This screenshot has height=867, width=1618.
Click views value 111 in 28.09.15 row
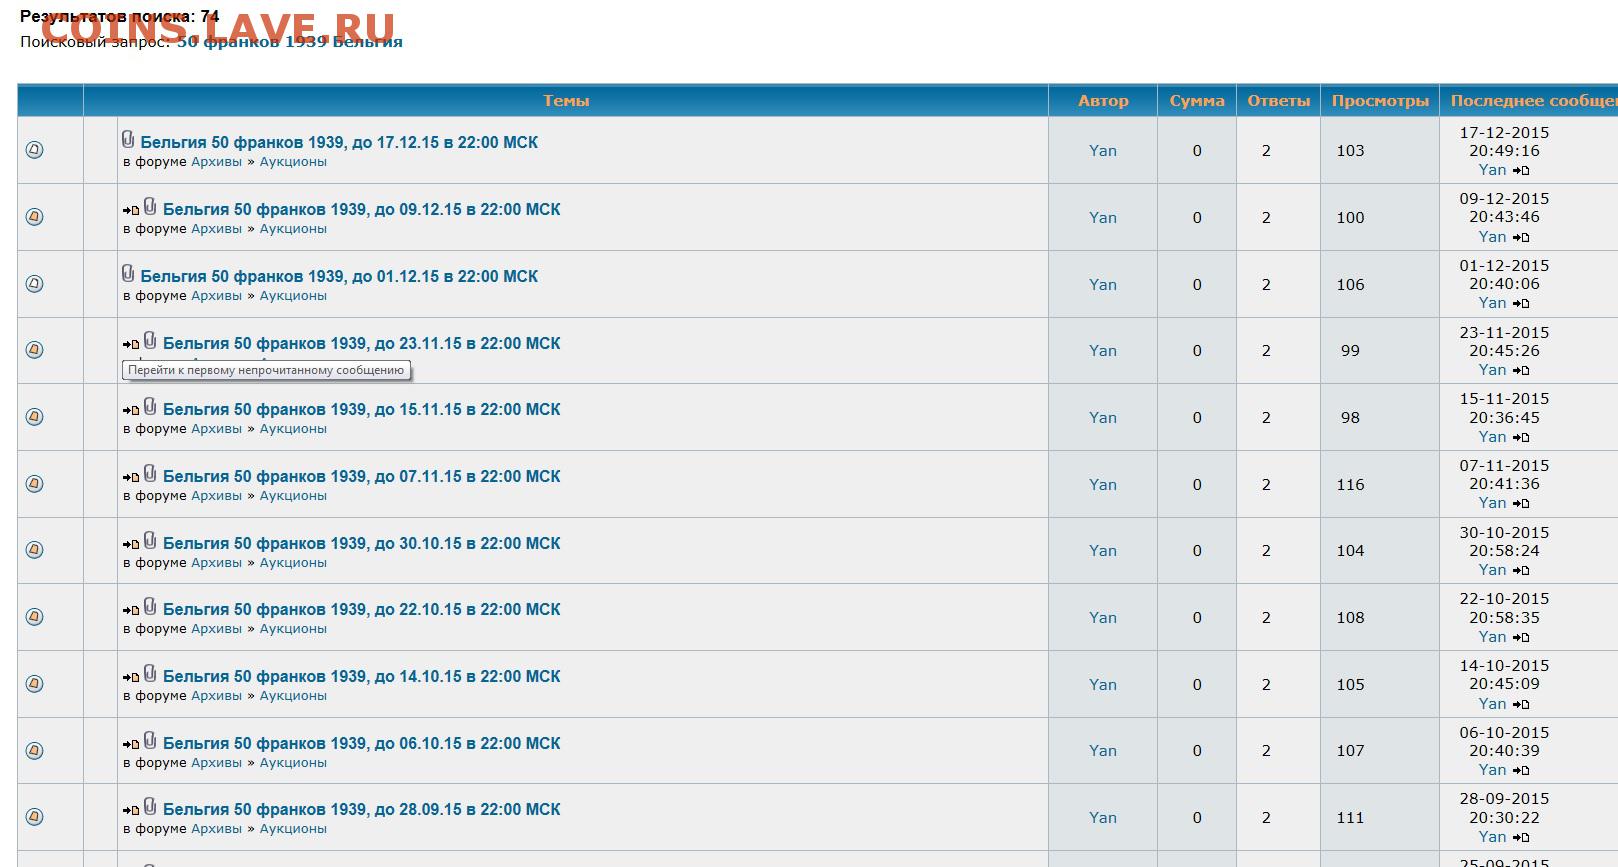click(1350, 818)
